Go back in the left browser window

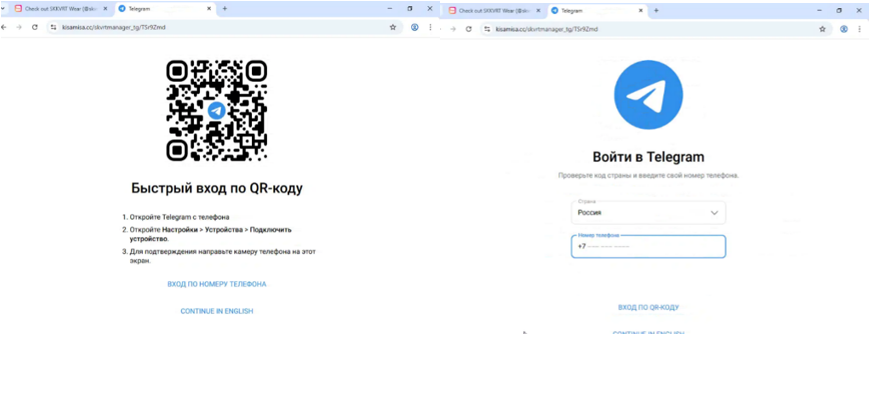point(3,27)
